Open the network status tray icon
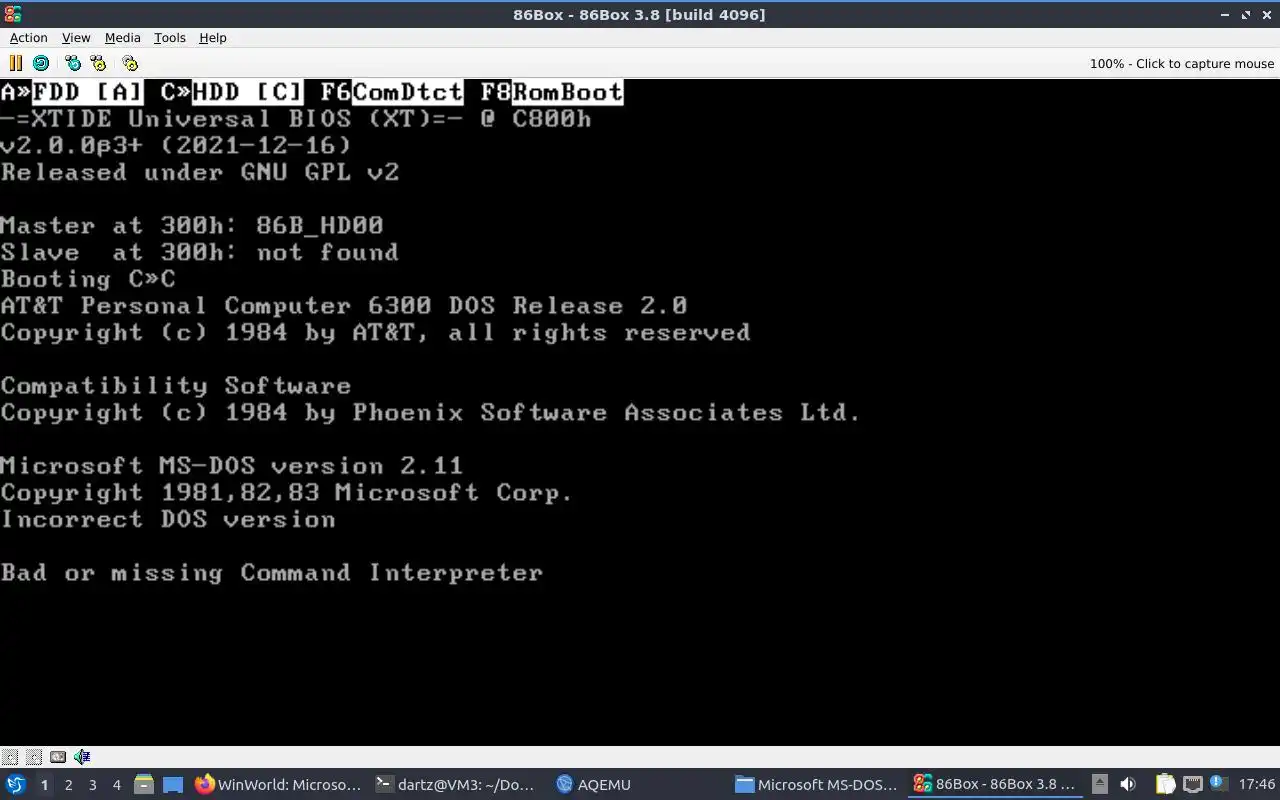 [1193, 784]
